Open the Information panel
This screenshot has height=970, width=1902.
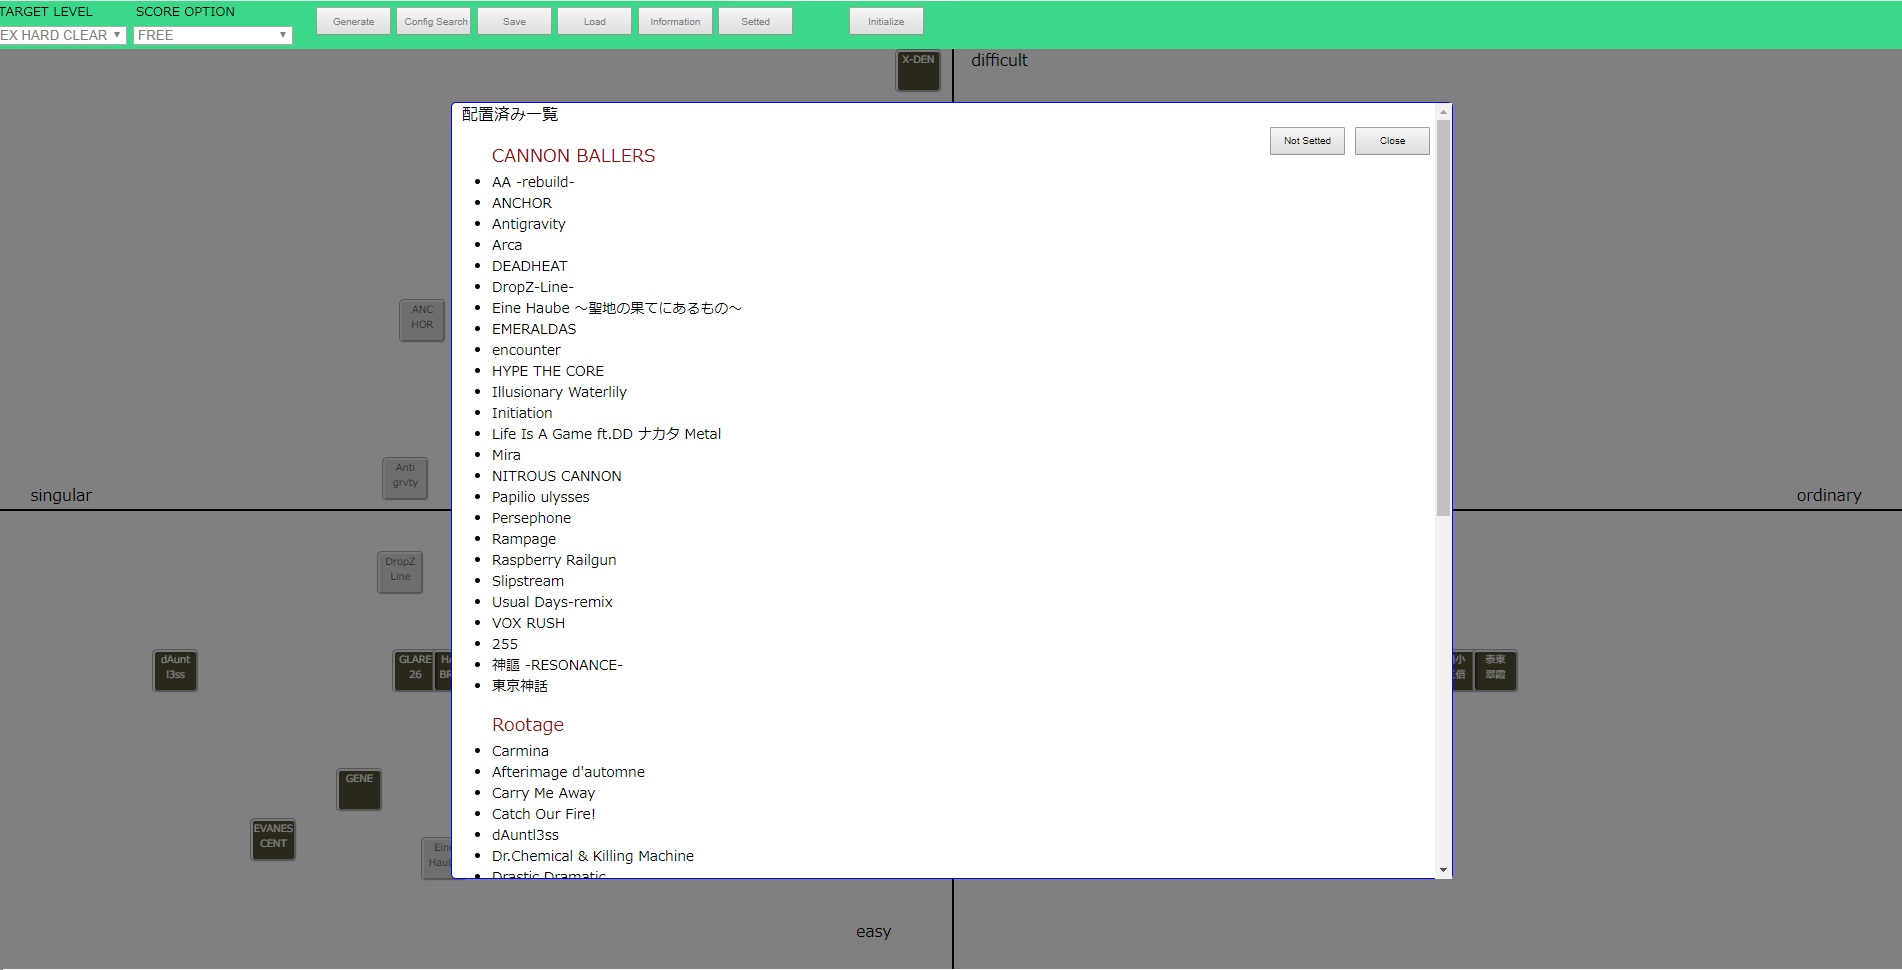[675, 20]
